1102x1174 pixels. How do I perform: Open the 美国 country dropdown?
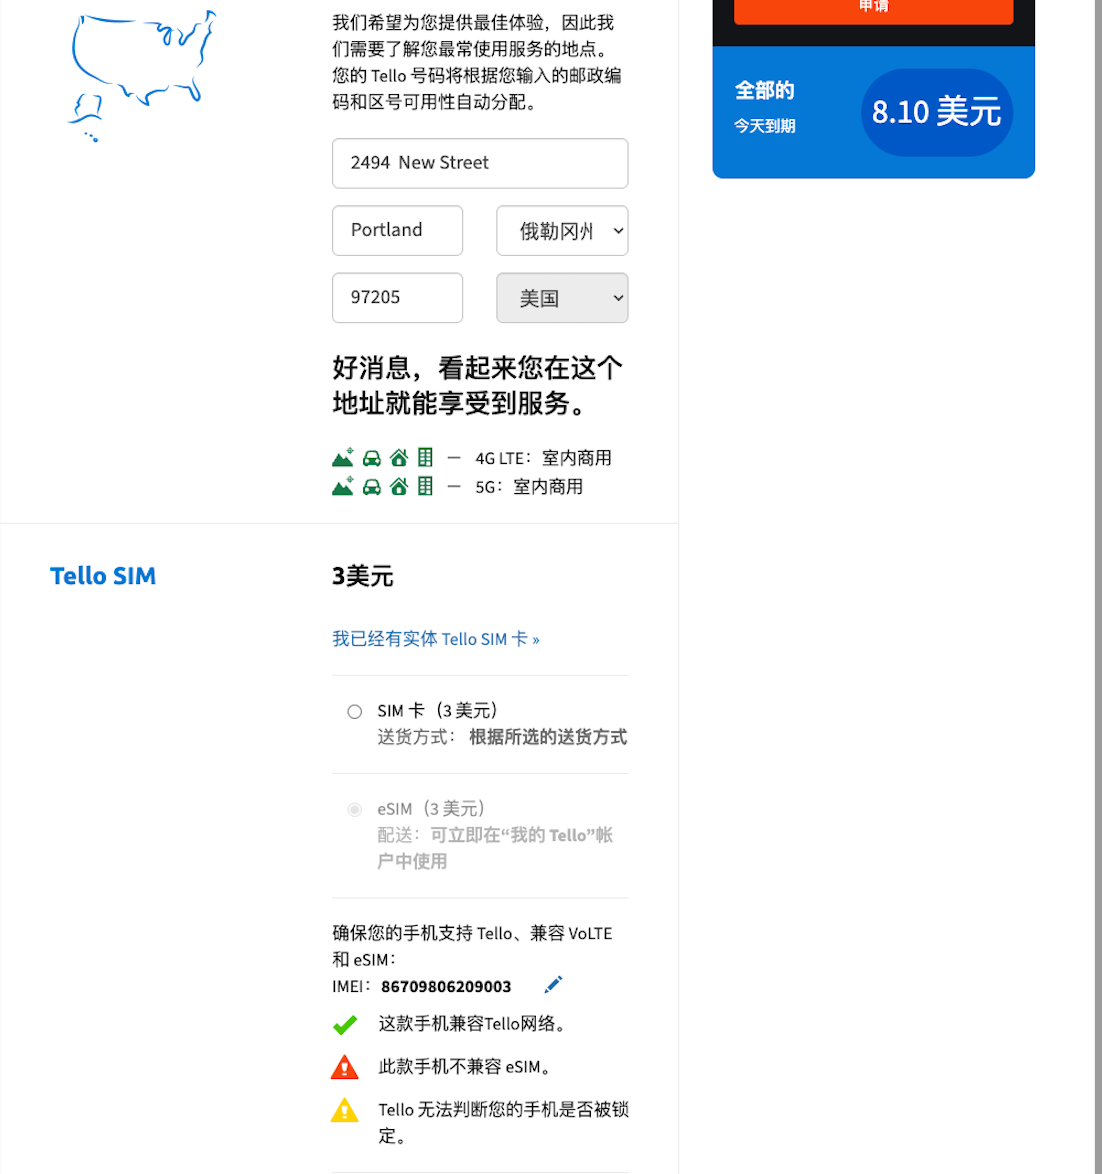(562, 297)
